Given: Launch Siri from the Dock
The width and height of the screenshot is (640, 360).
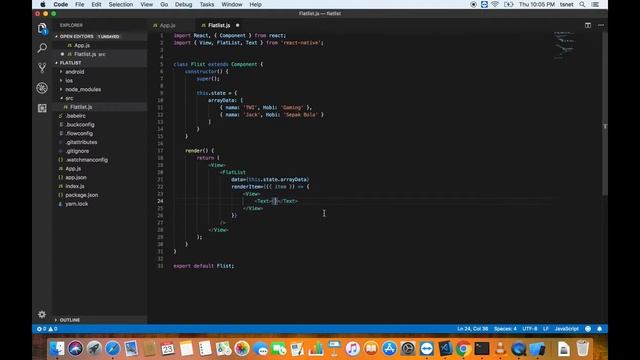Looking at the screenshot, I should click(x=75, y=349).
